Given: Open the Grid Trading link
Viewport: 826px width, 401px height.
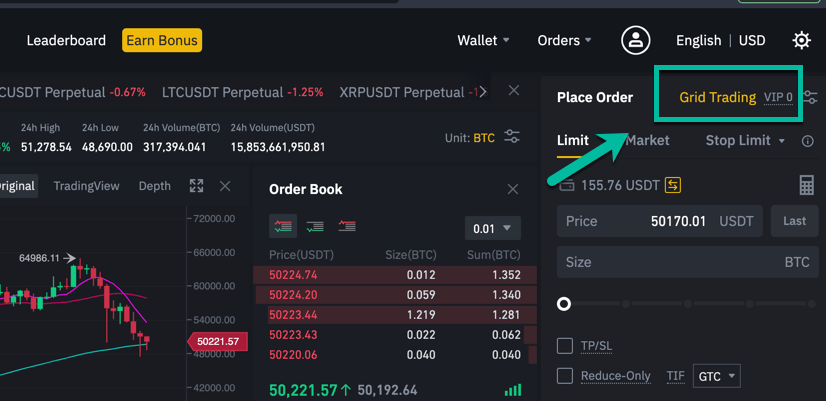Looking at the screenshot, I should [x=717, y=98].
